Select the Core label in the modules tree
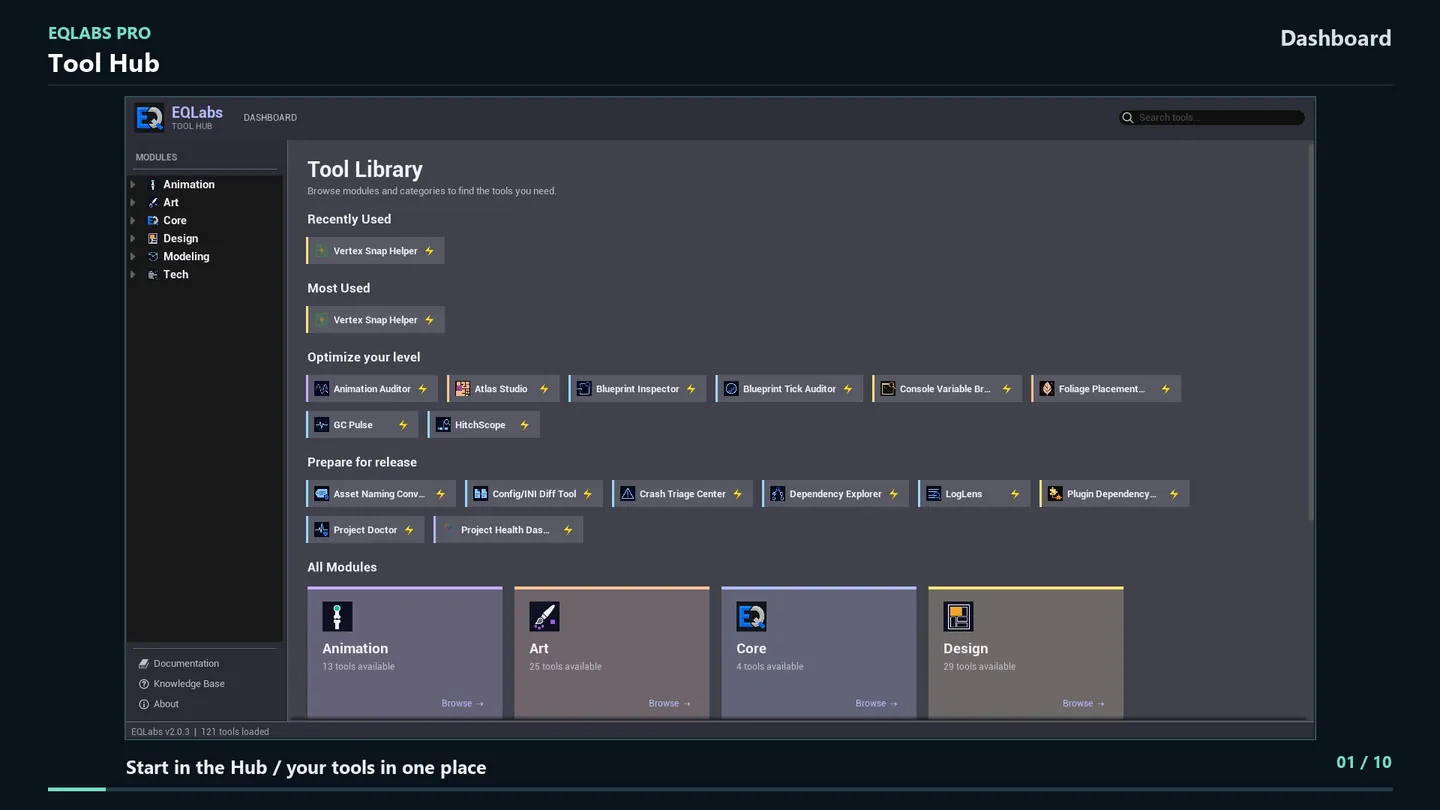Screen dimensions: 1440x810 pyautogui.click(x=175, y=221)
